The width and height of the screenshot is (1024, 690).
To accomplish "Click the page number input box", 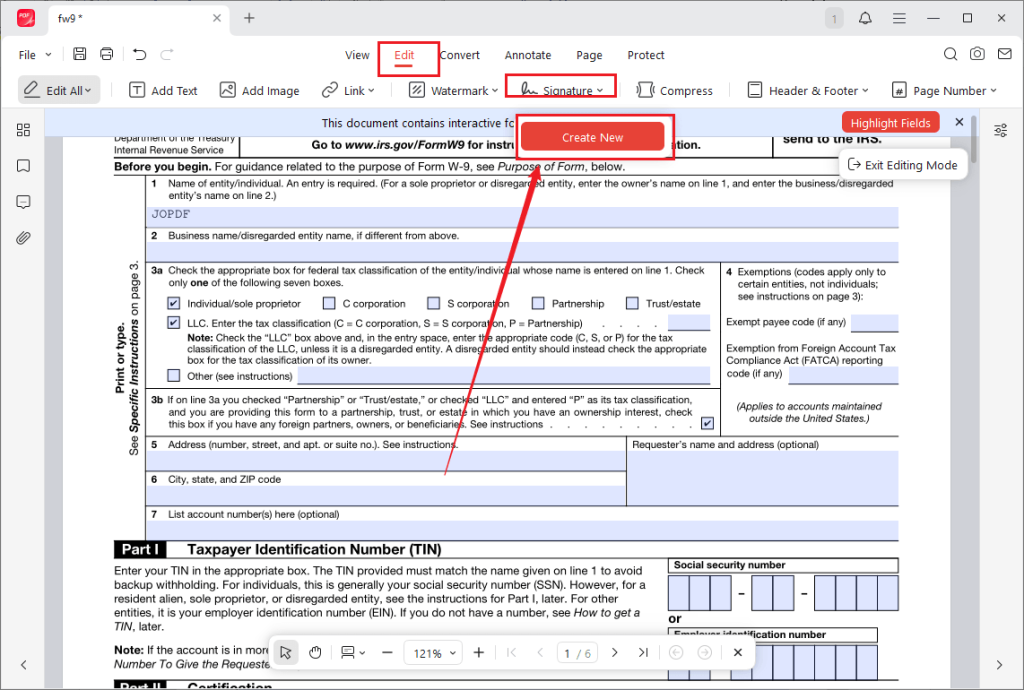I will click(x=577, y=653).
